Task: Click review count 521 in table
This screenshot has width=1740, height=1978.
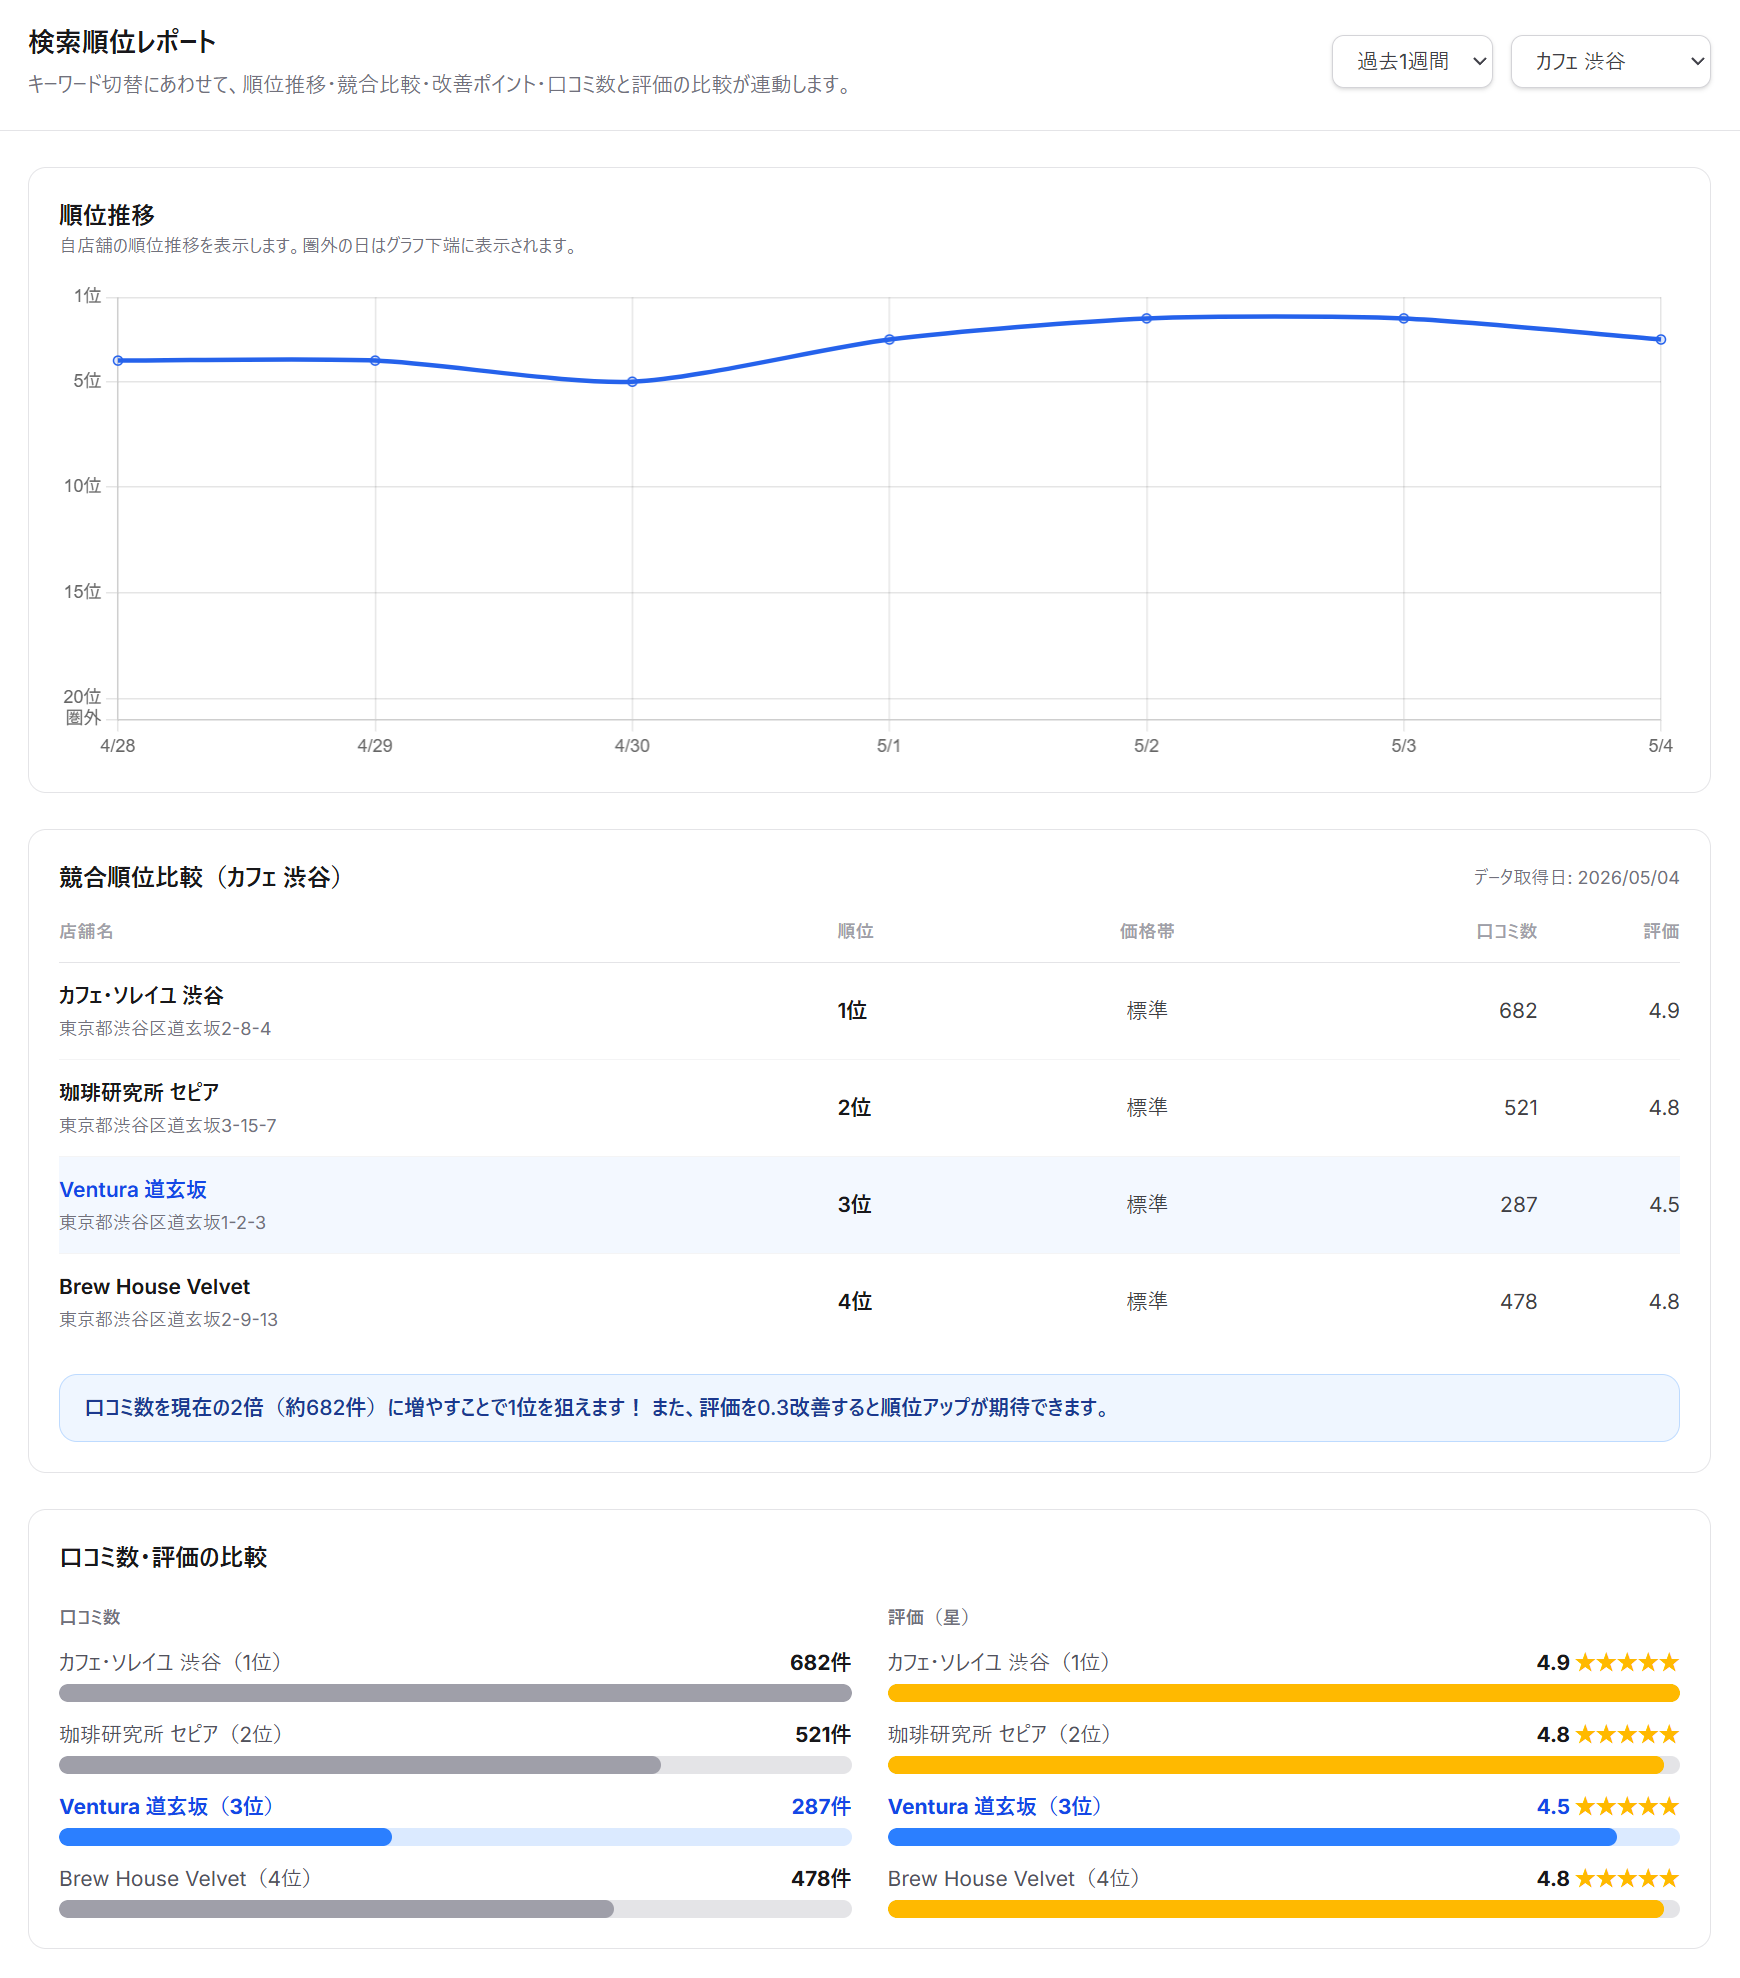Action: click(1521, 1108)
